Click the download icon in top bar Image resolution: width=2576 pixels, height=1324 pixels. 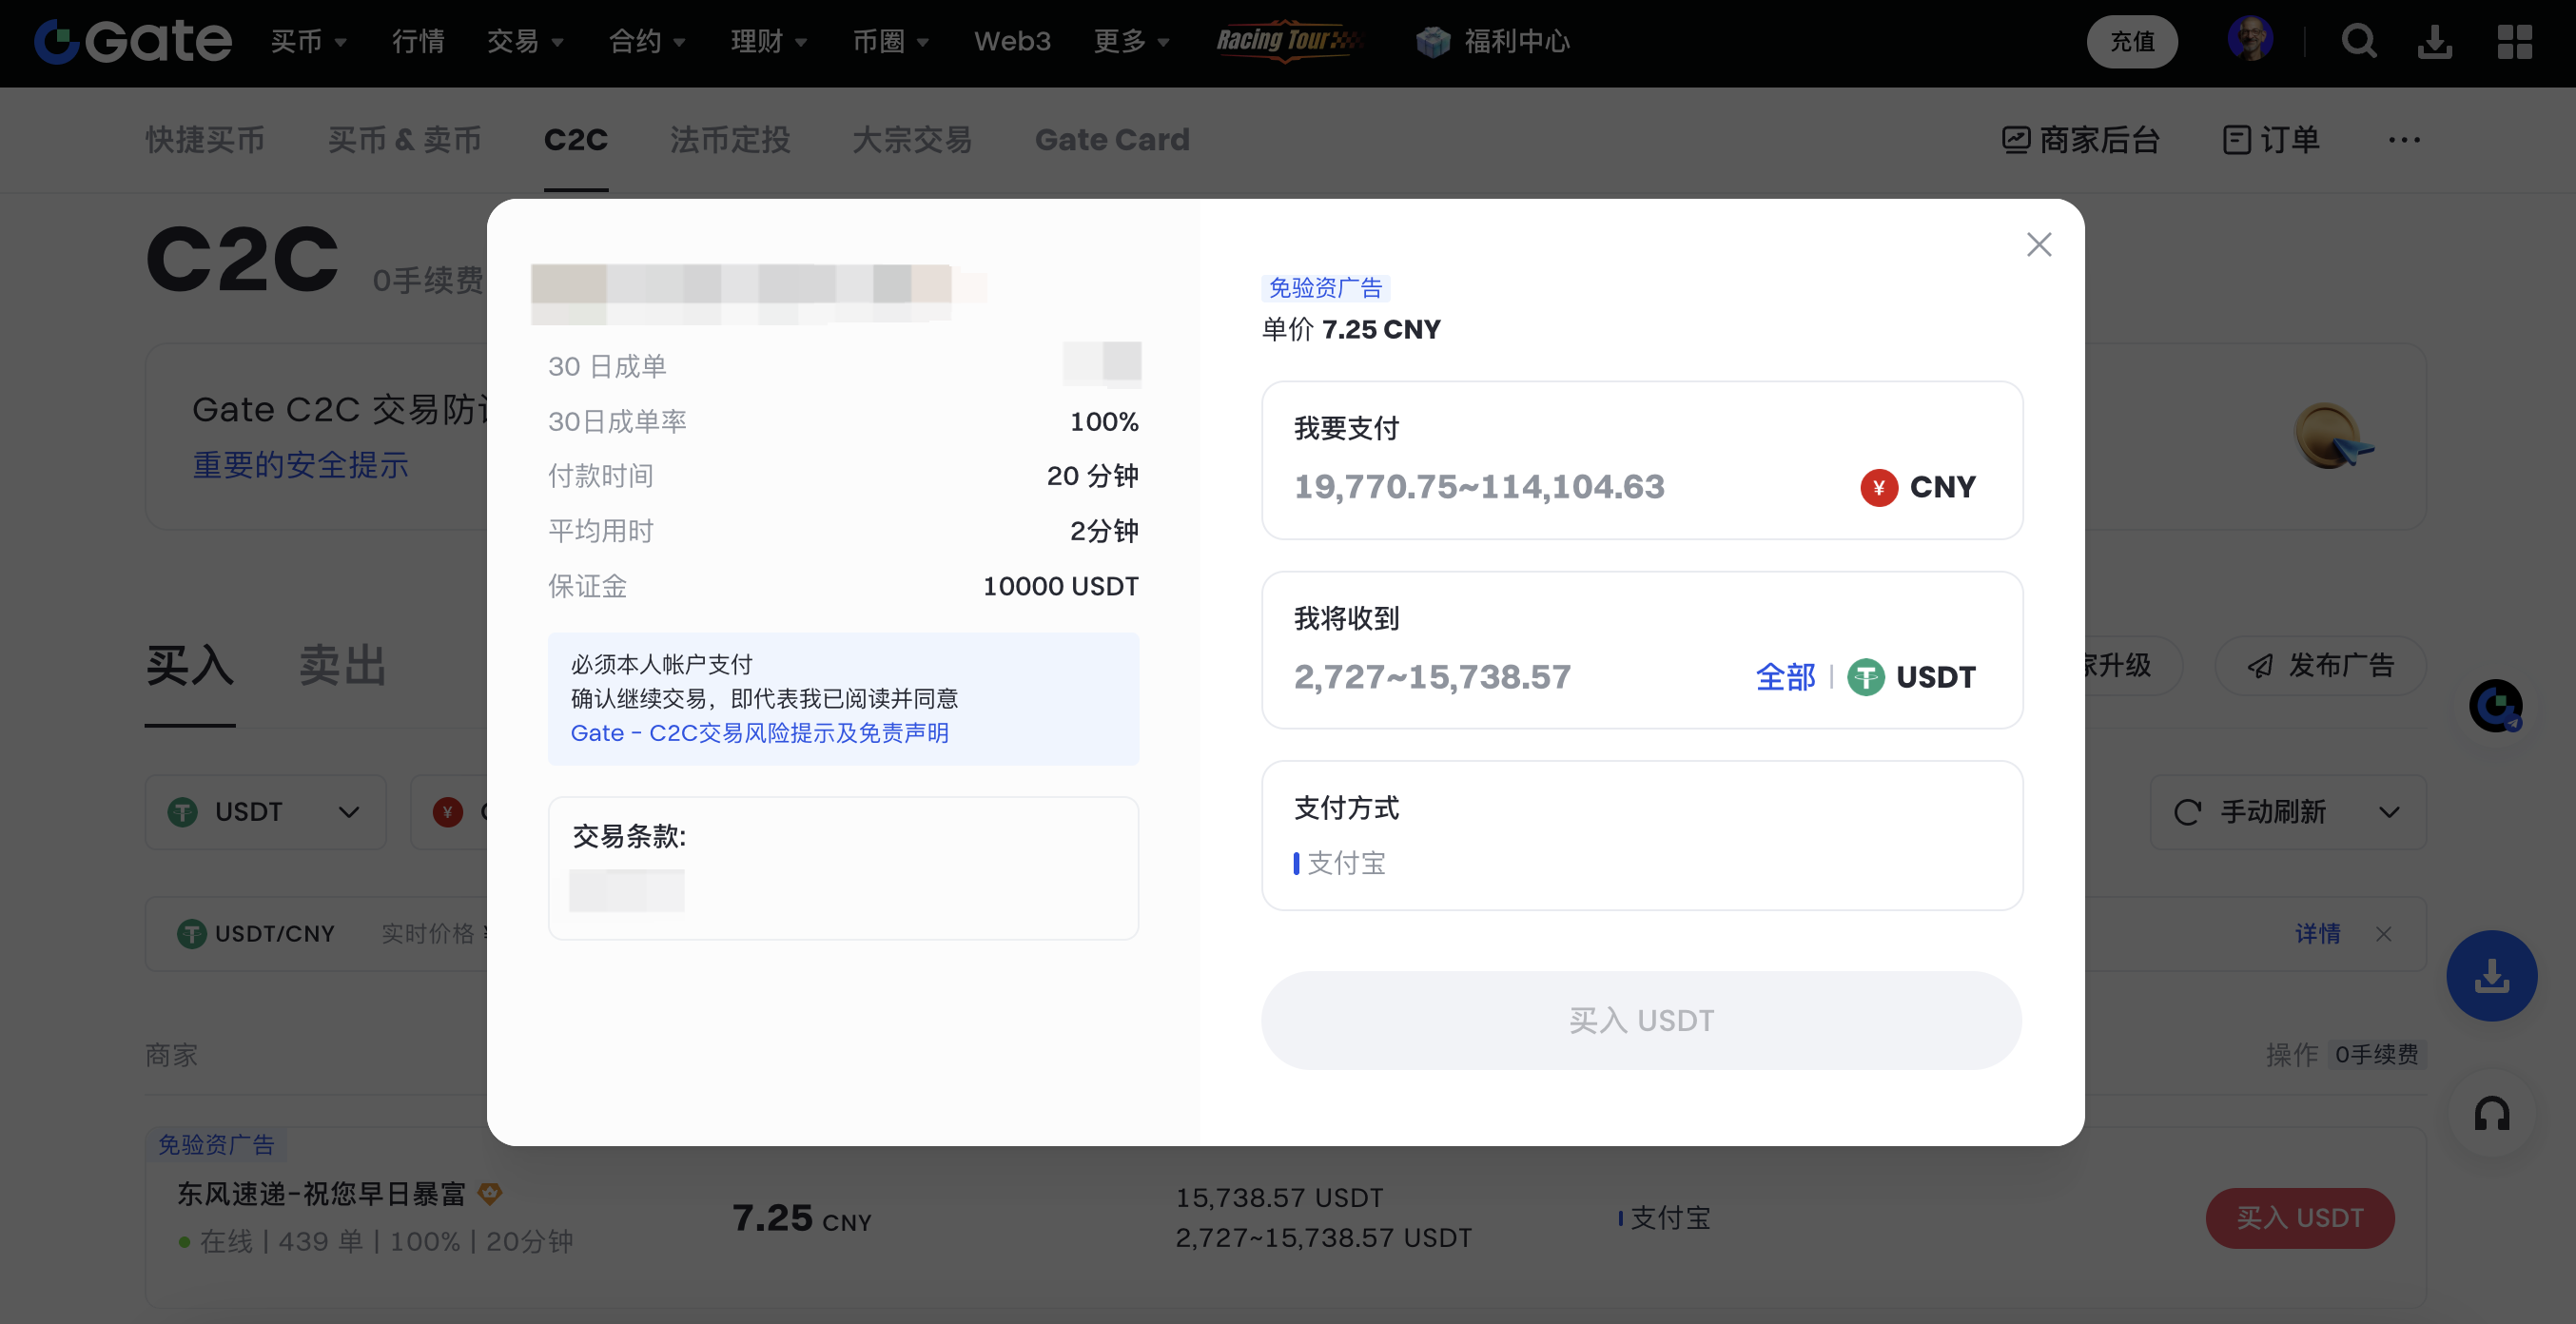[2434, 41]
